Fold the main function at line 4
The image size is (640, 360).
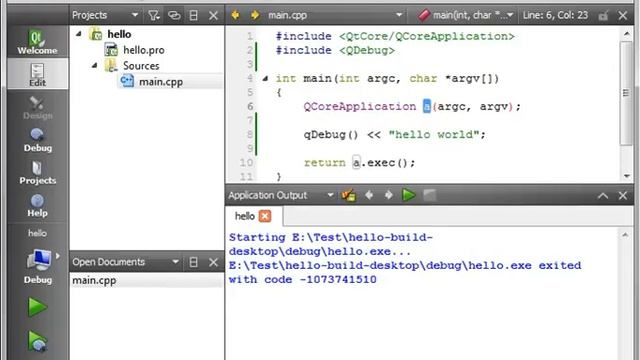click(x=265, y=78)
